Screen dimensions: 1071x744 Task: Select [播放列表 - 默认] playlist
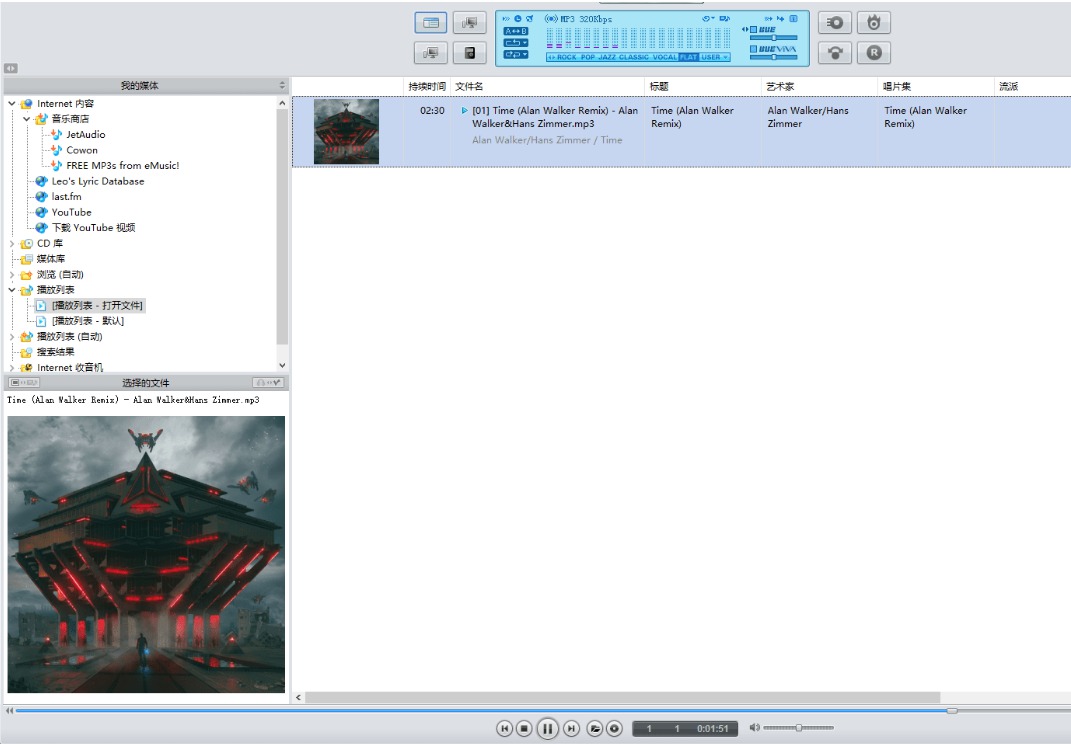pos(88,321)
